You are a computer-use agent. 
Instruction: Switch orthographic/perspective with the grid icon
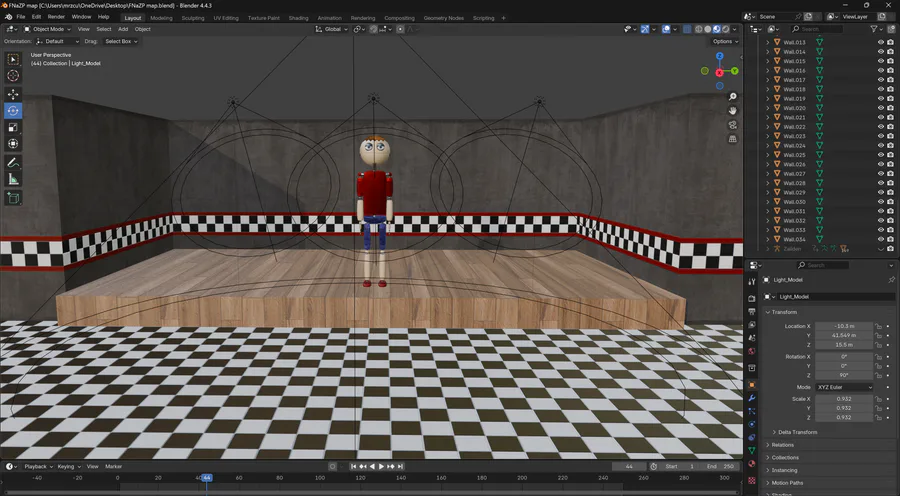732,139
